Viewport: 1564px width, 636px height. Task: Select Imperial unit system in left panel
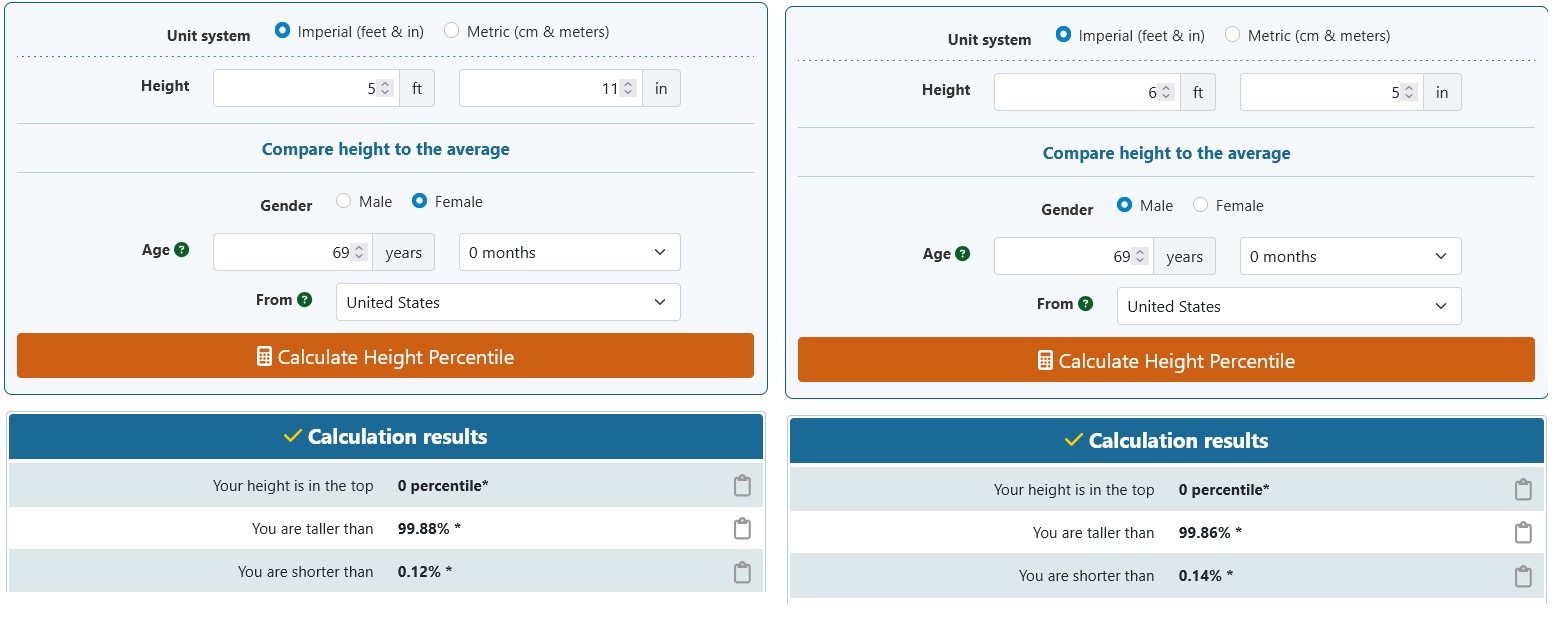click(282, 31)
